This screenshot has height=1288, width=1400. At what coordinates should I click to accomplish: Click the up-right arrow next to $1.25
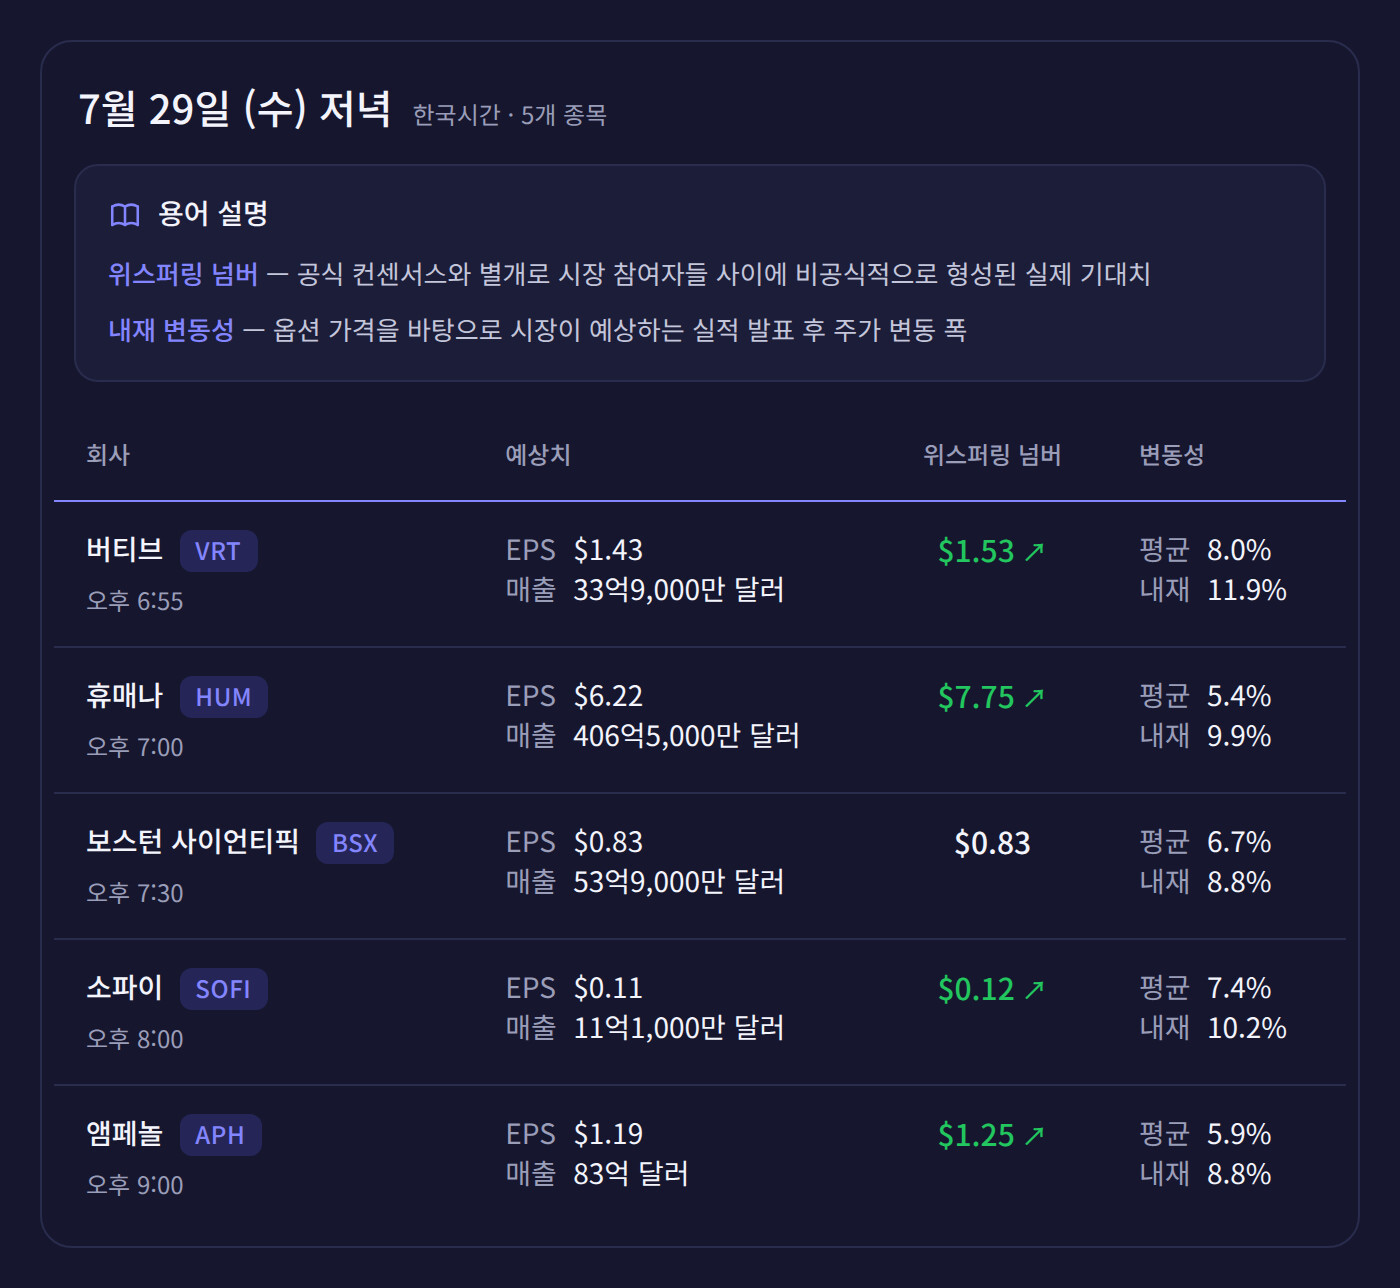pos(1035,1135)
